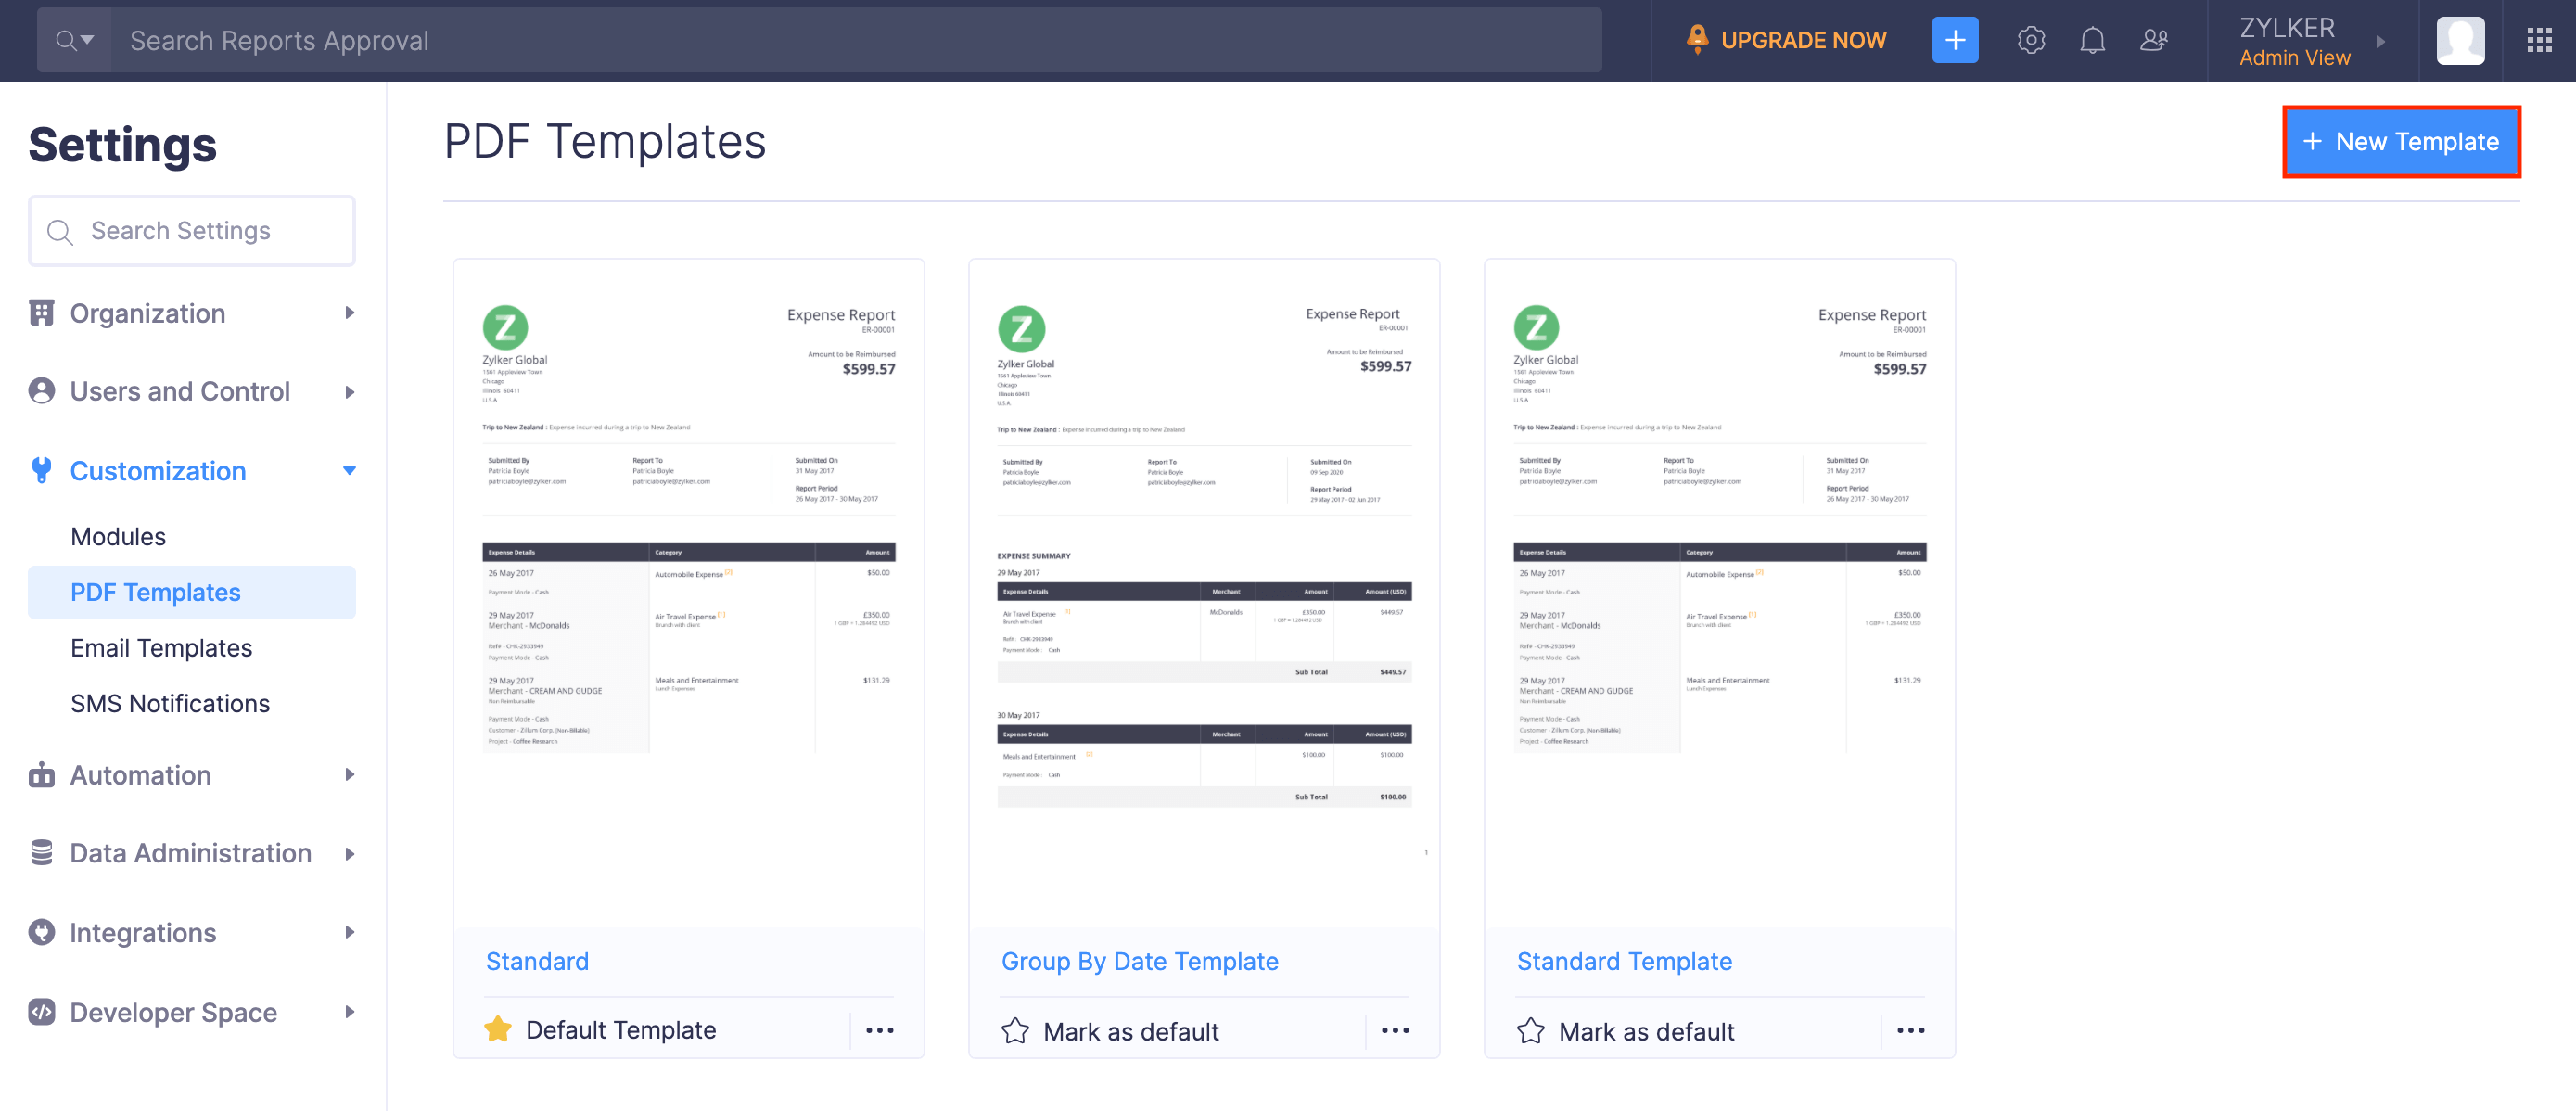Open the notifications bell
This screenshot has width=2576, height=1111.
click(2092, 40)
